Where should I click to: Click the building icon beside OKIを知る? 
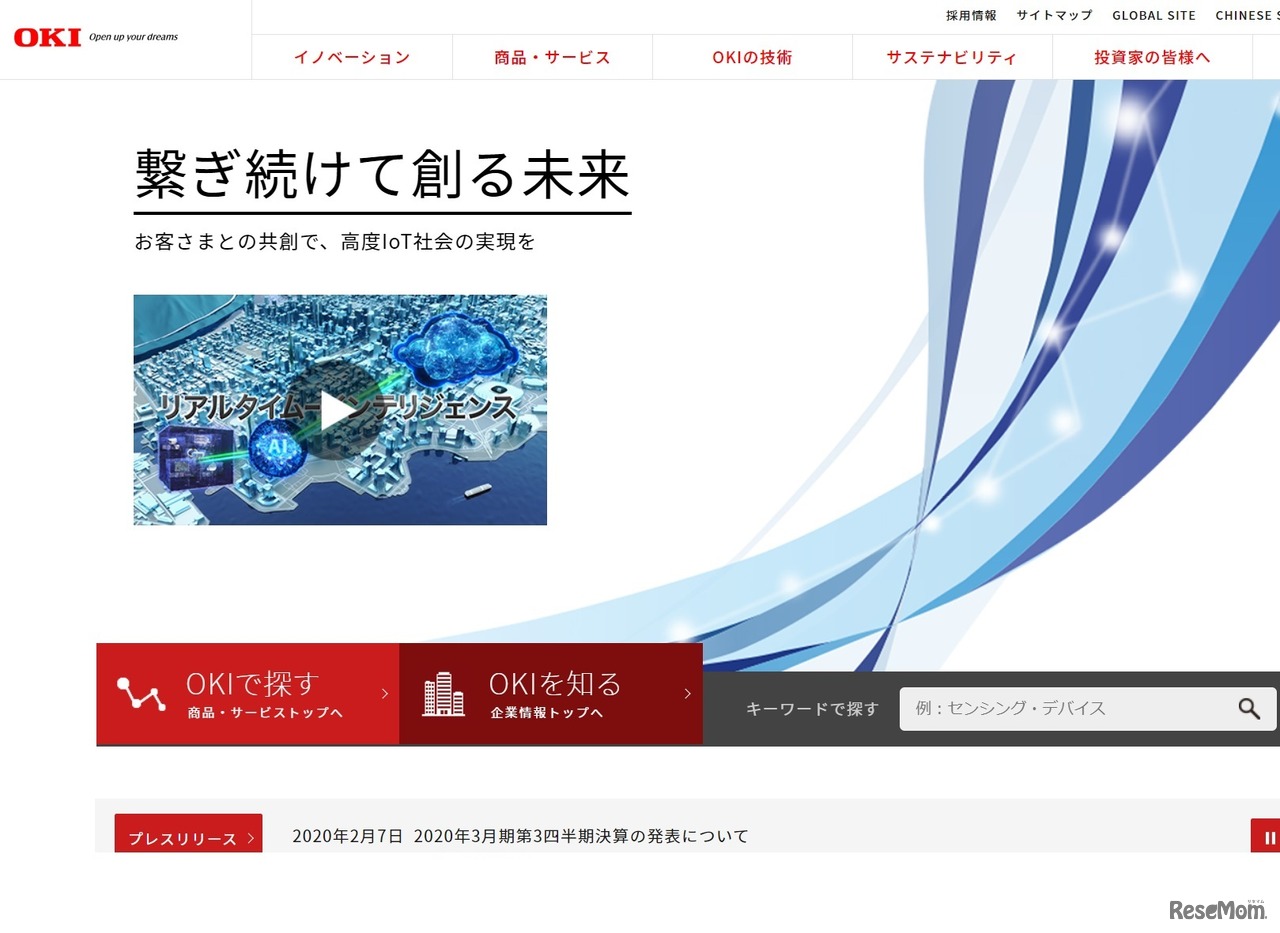pos(443,694)
